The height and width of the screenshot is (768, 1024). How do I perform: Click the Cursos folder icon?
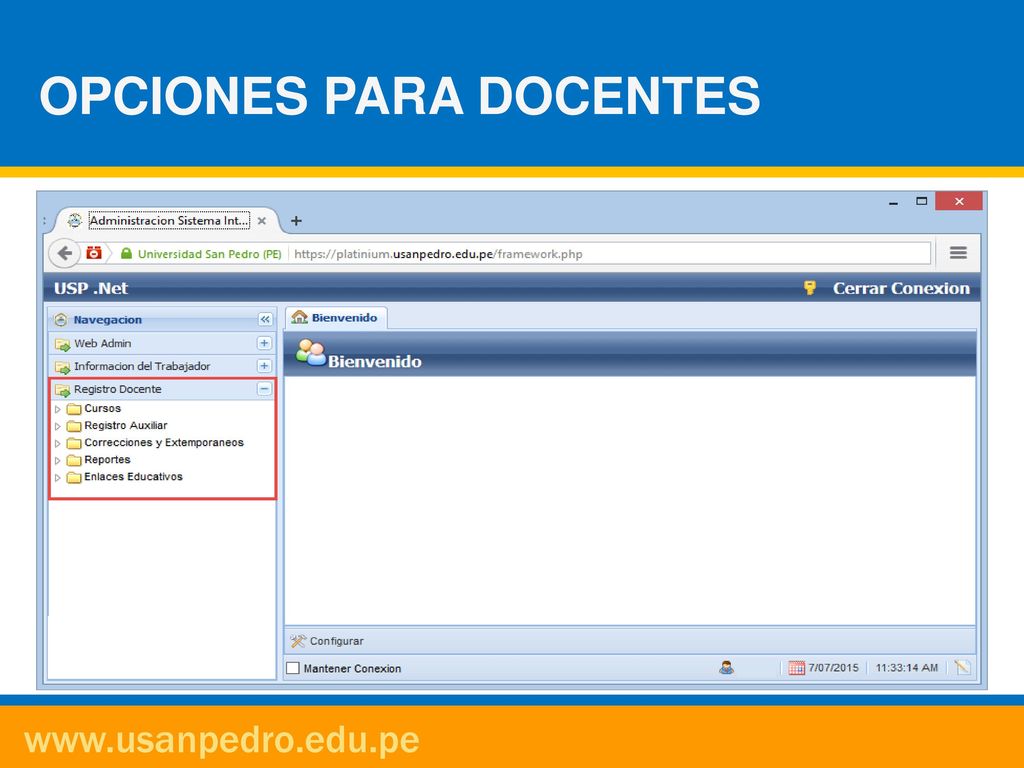coord(74,409)
